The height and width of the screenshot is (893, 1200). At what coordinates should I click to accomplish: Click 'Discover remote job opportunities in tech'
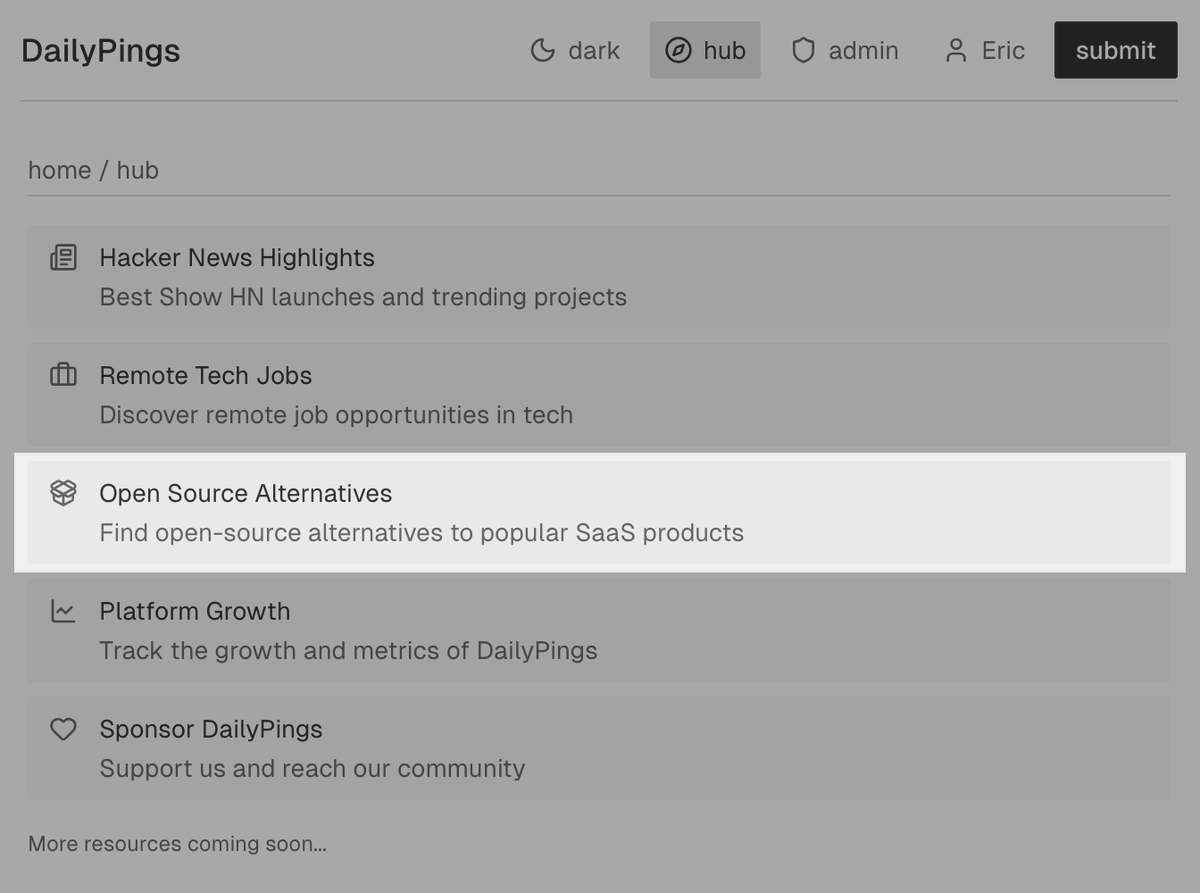[336, 415]
